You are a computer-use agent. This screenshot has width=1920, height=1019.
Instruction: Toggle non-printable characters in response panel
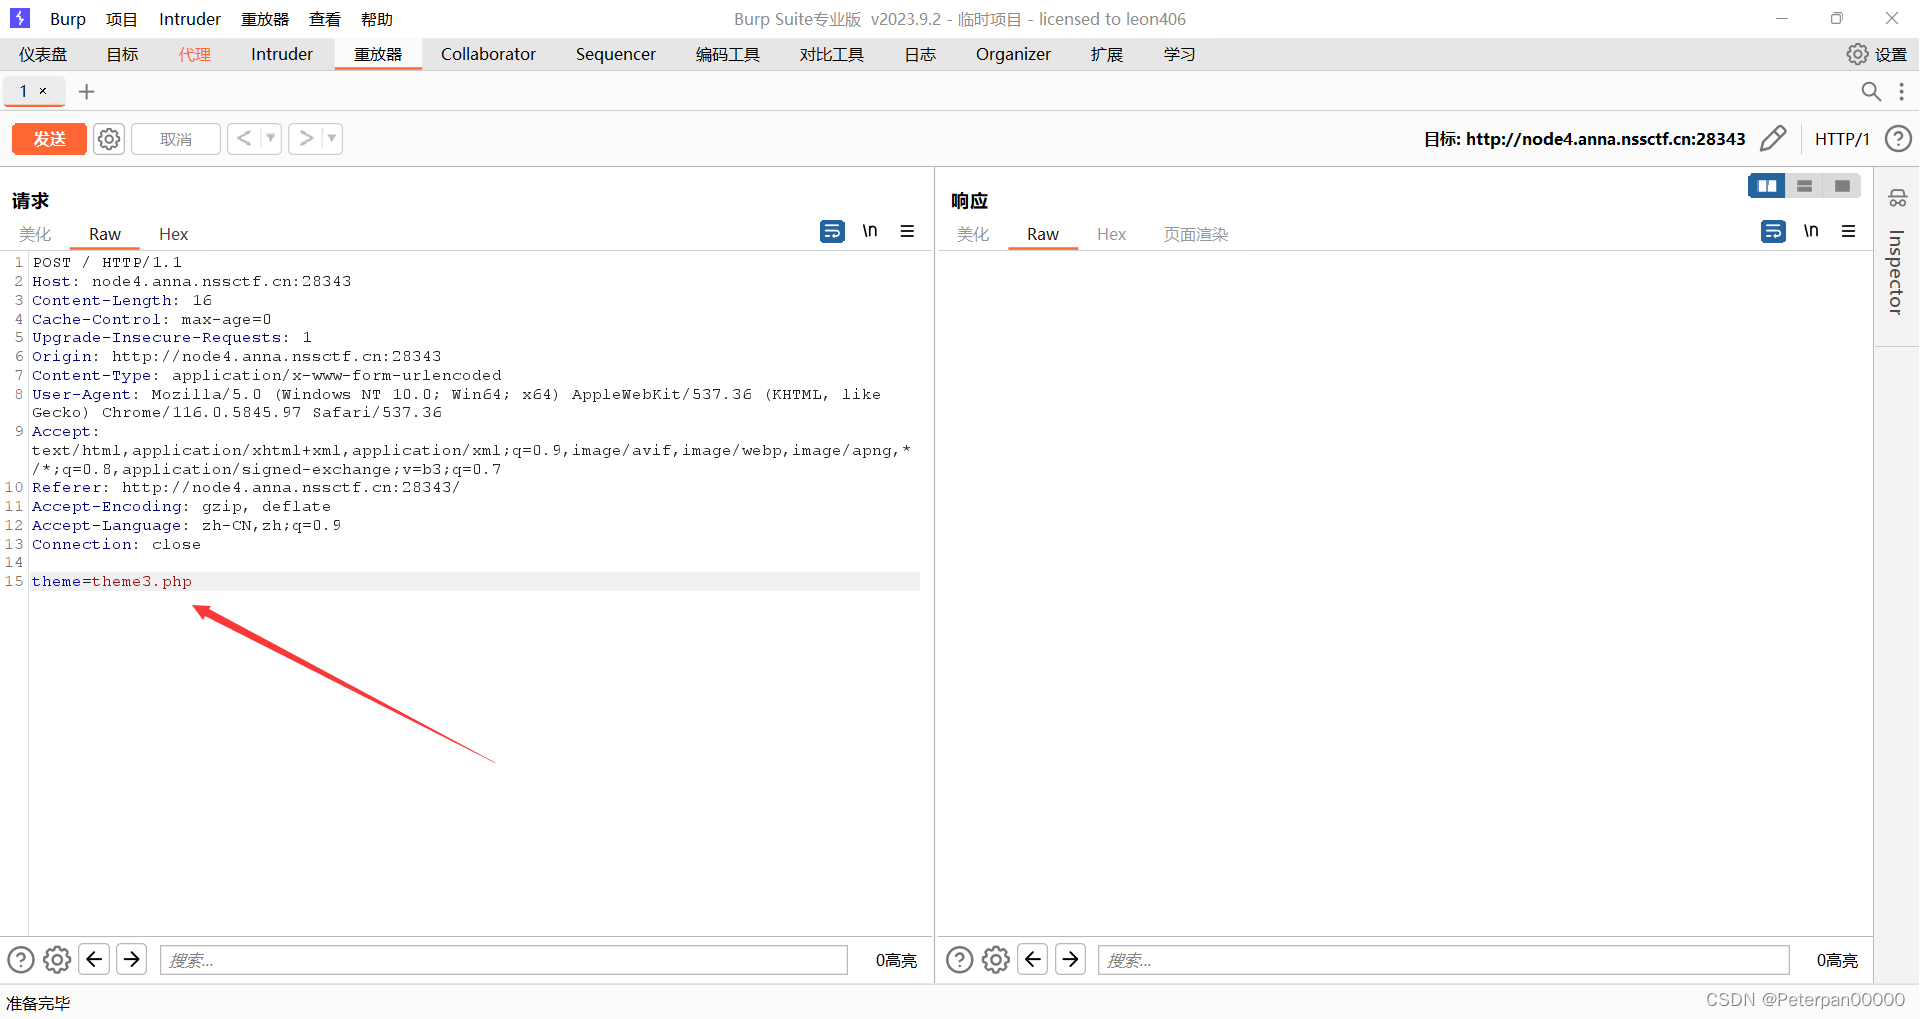click(1811, 231)
